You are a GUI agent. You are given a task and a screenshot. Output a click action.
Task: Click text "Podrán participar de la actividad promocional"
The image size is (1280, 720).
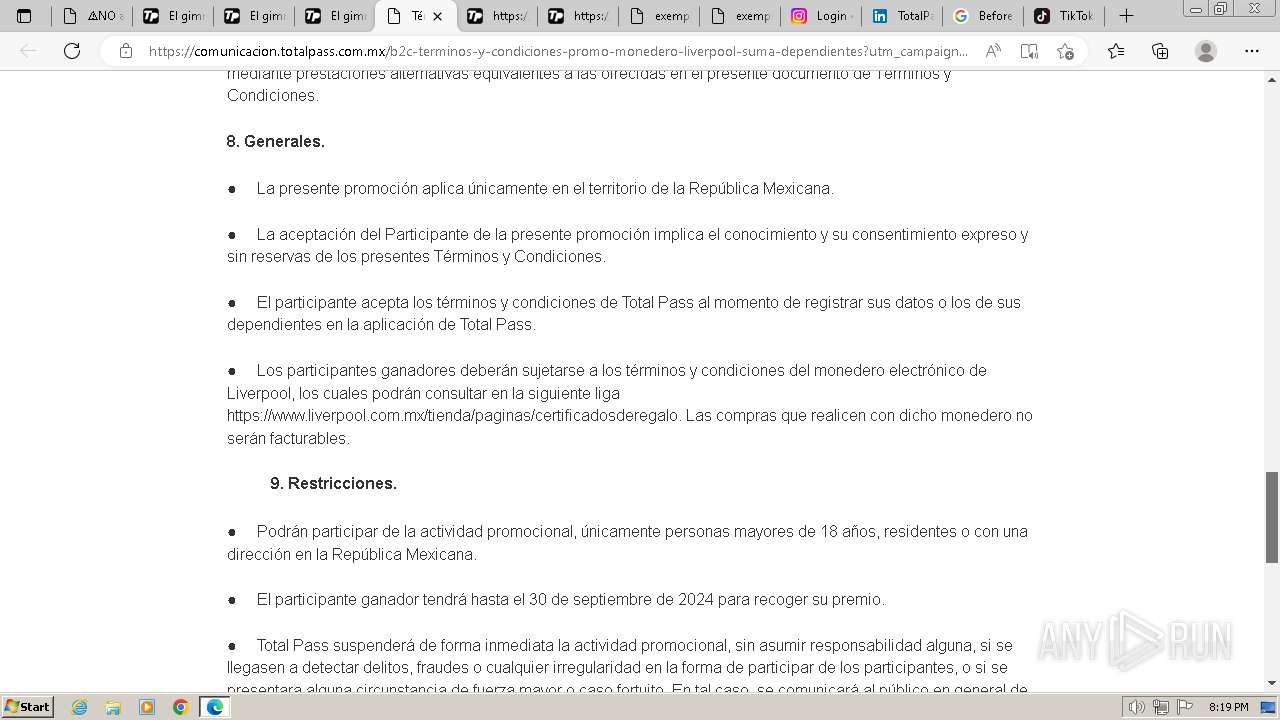click(x=416, y=532)
